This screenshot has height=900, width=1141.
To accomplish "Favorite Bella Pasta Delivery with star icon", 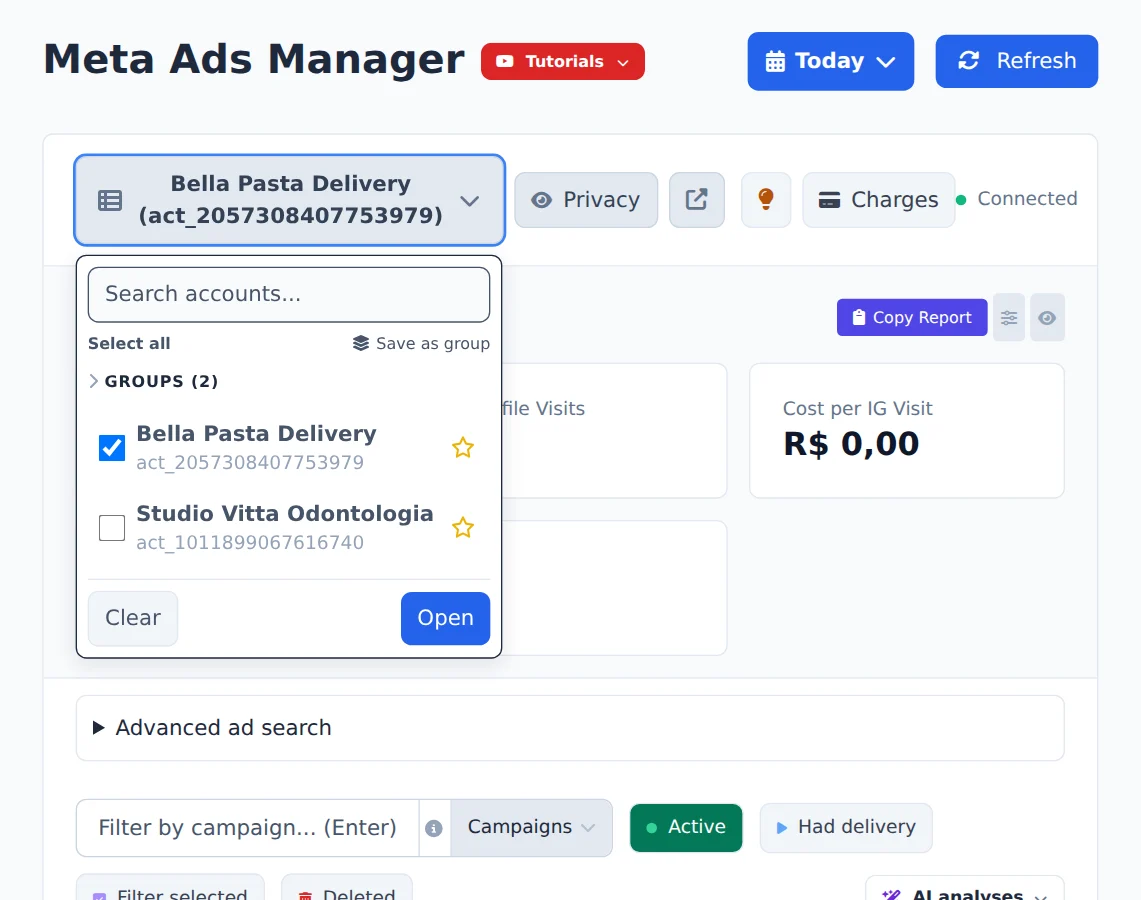I will [x=463, y=447].
